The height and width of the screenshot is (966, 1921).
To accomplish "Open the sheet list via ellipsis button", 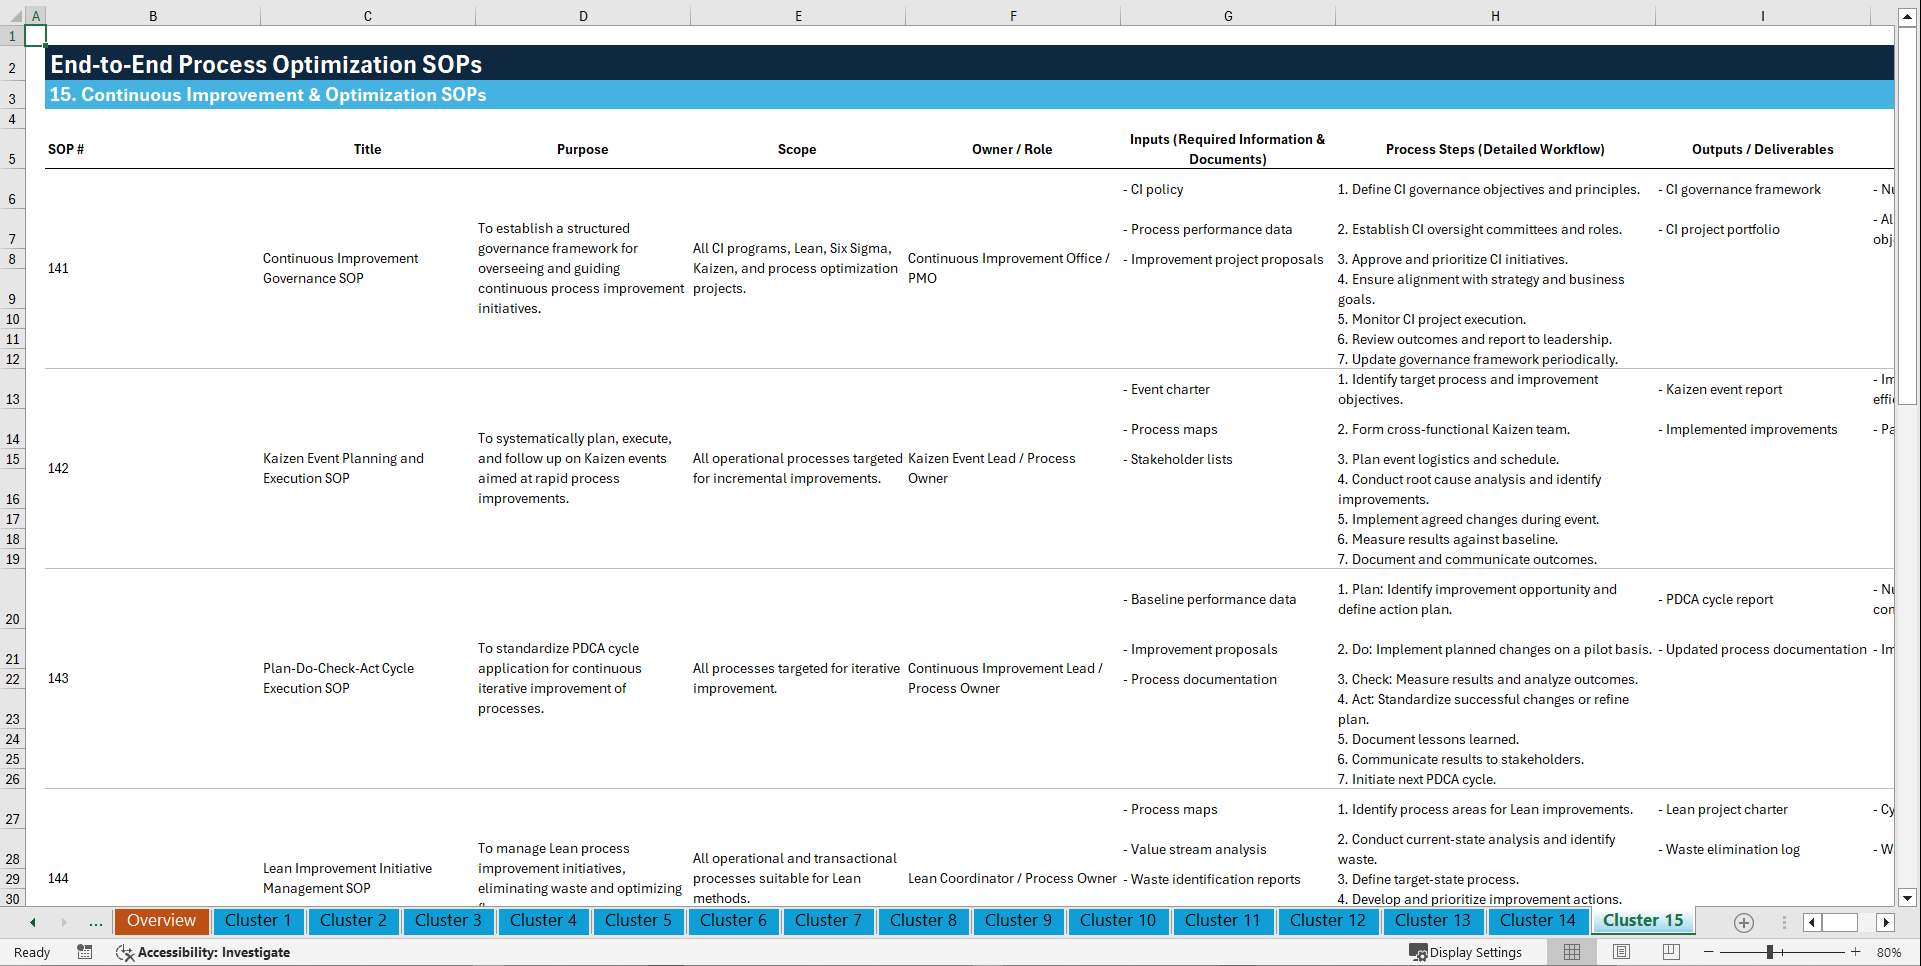I will point(96,922).
